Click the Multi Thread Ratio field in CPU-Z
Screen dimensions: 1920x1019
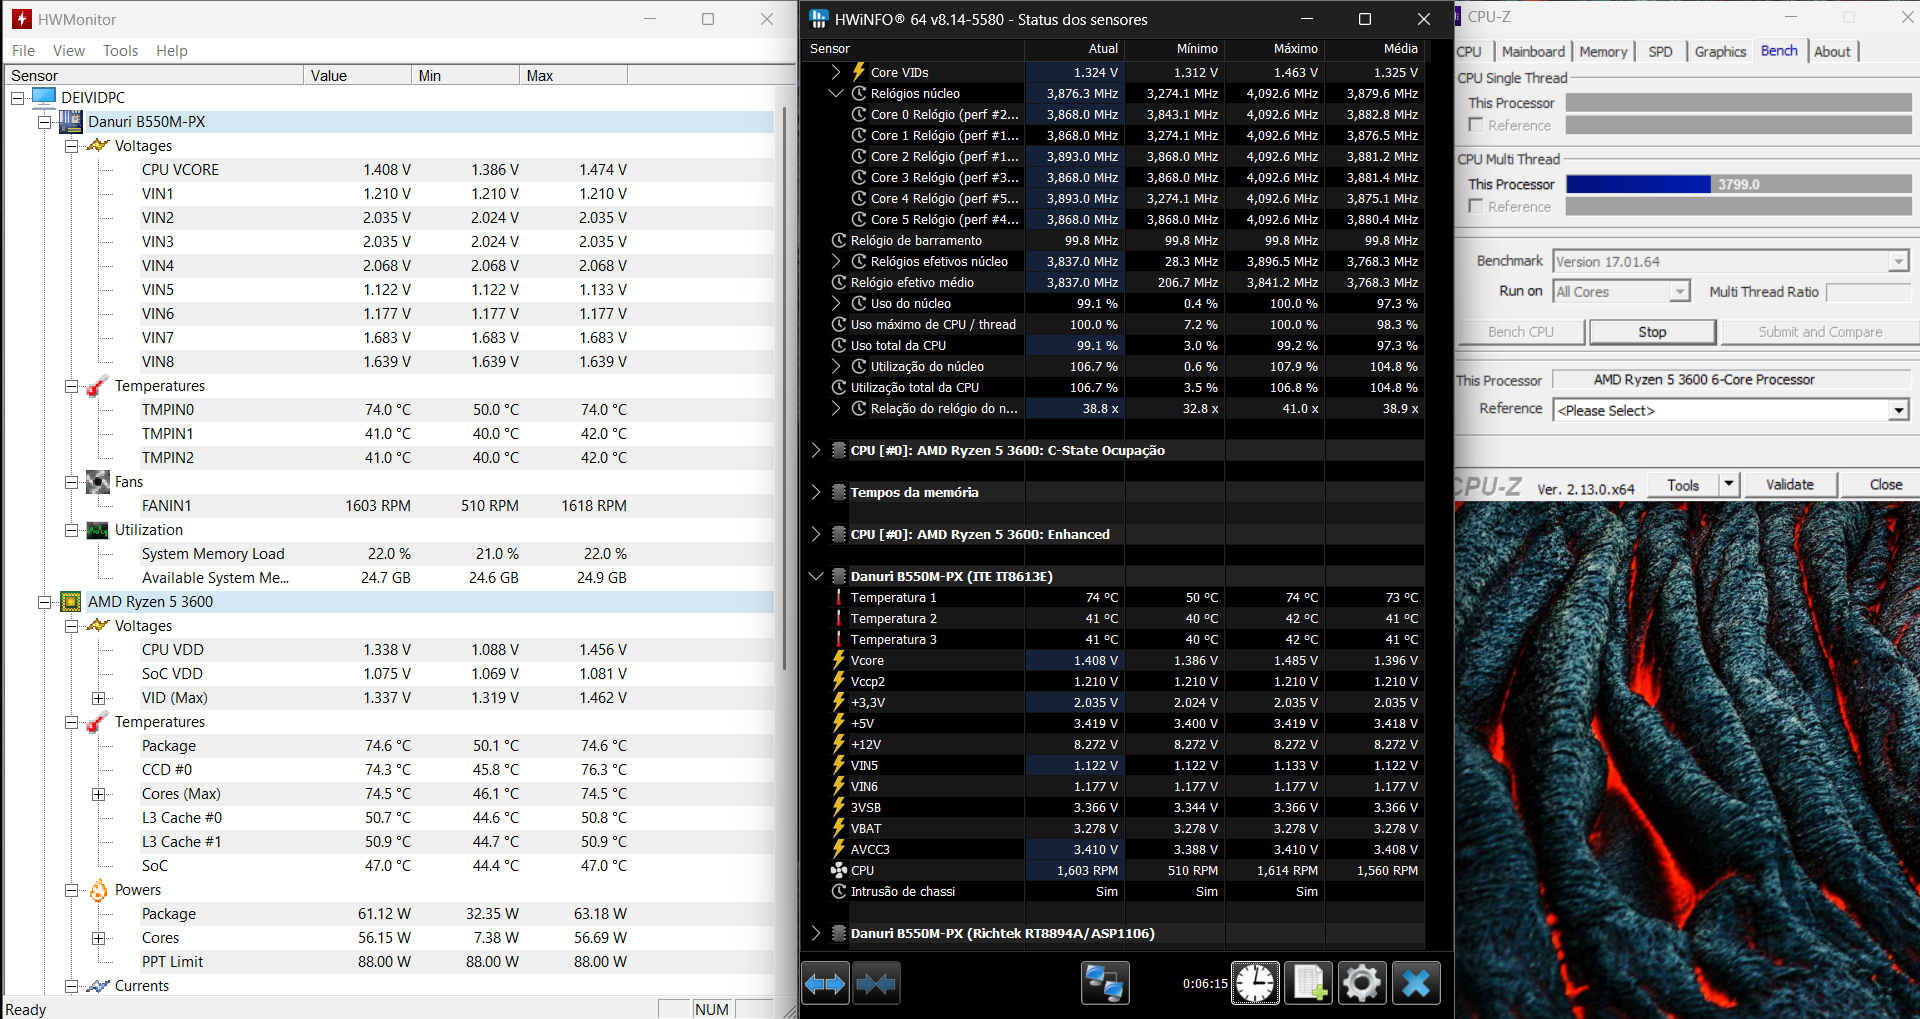(x=1868, y=292)
